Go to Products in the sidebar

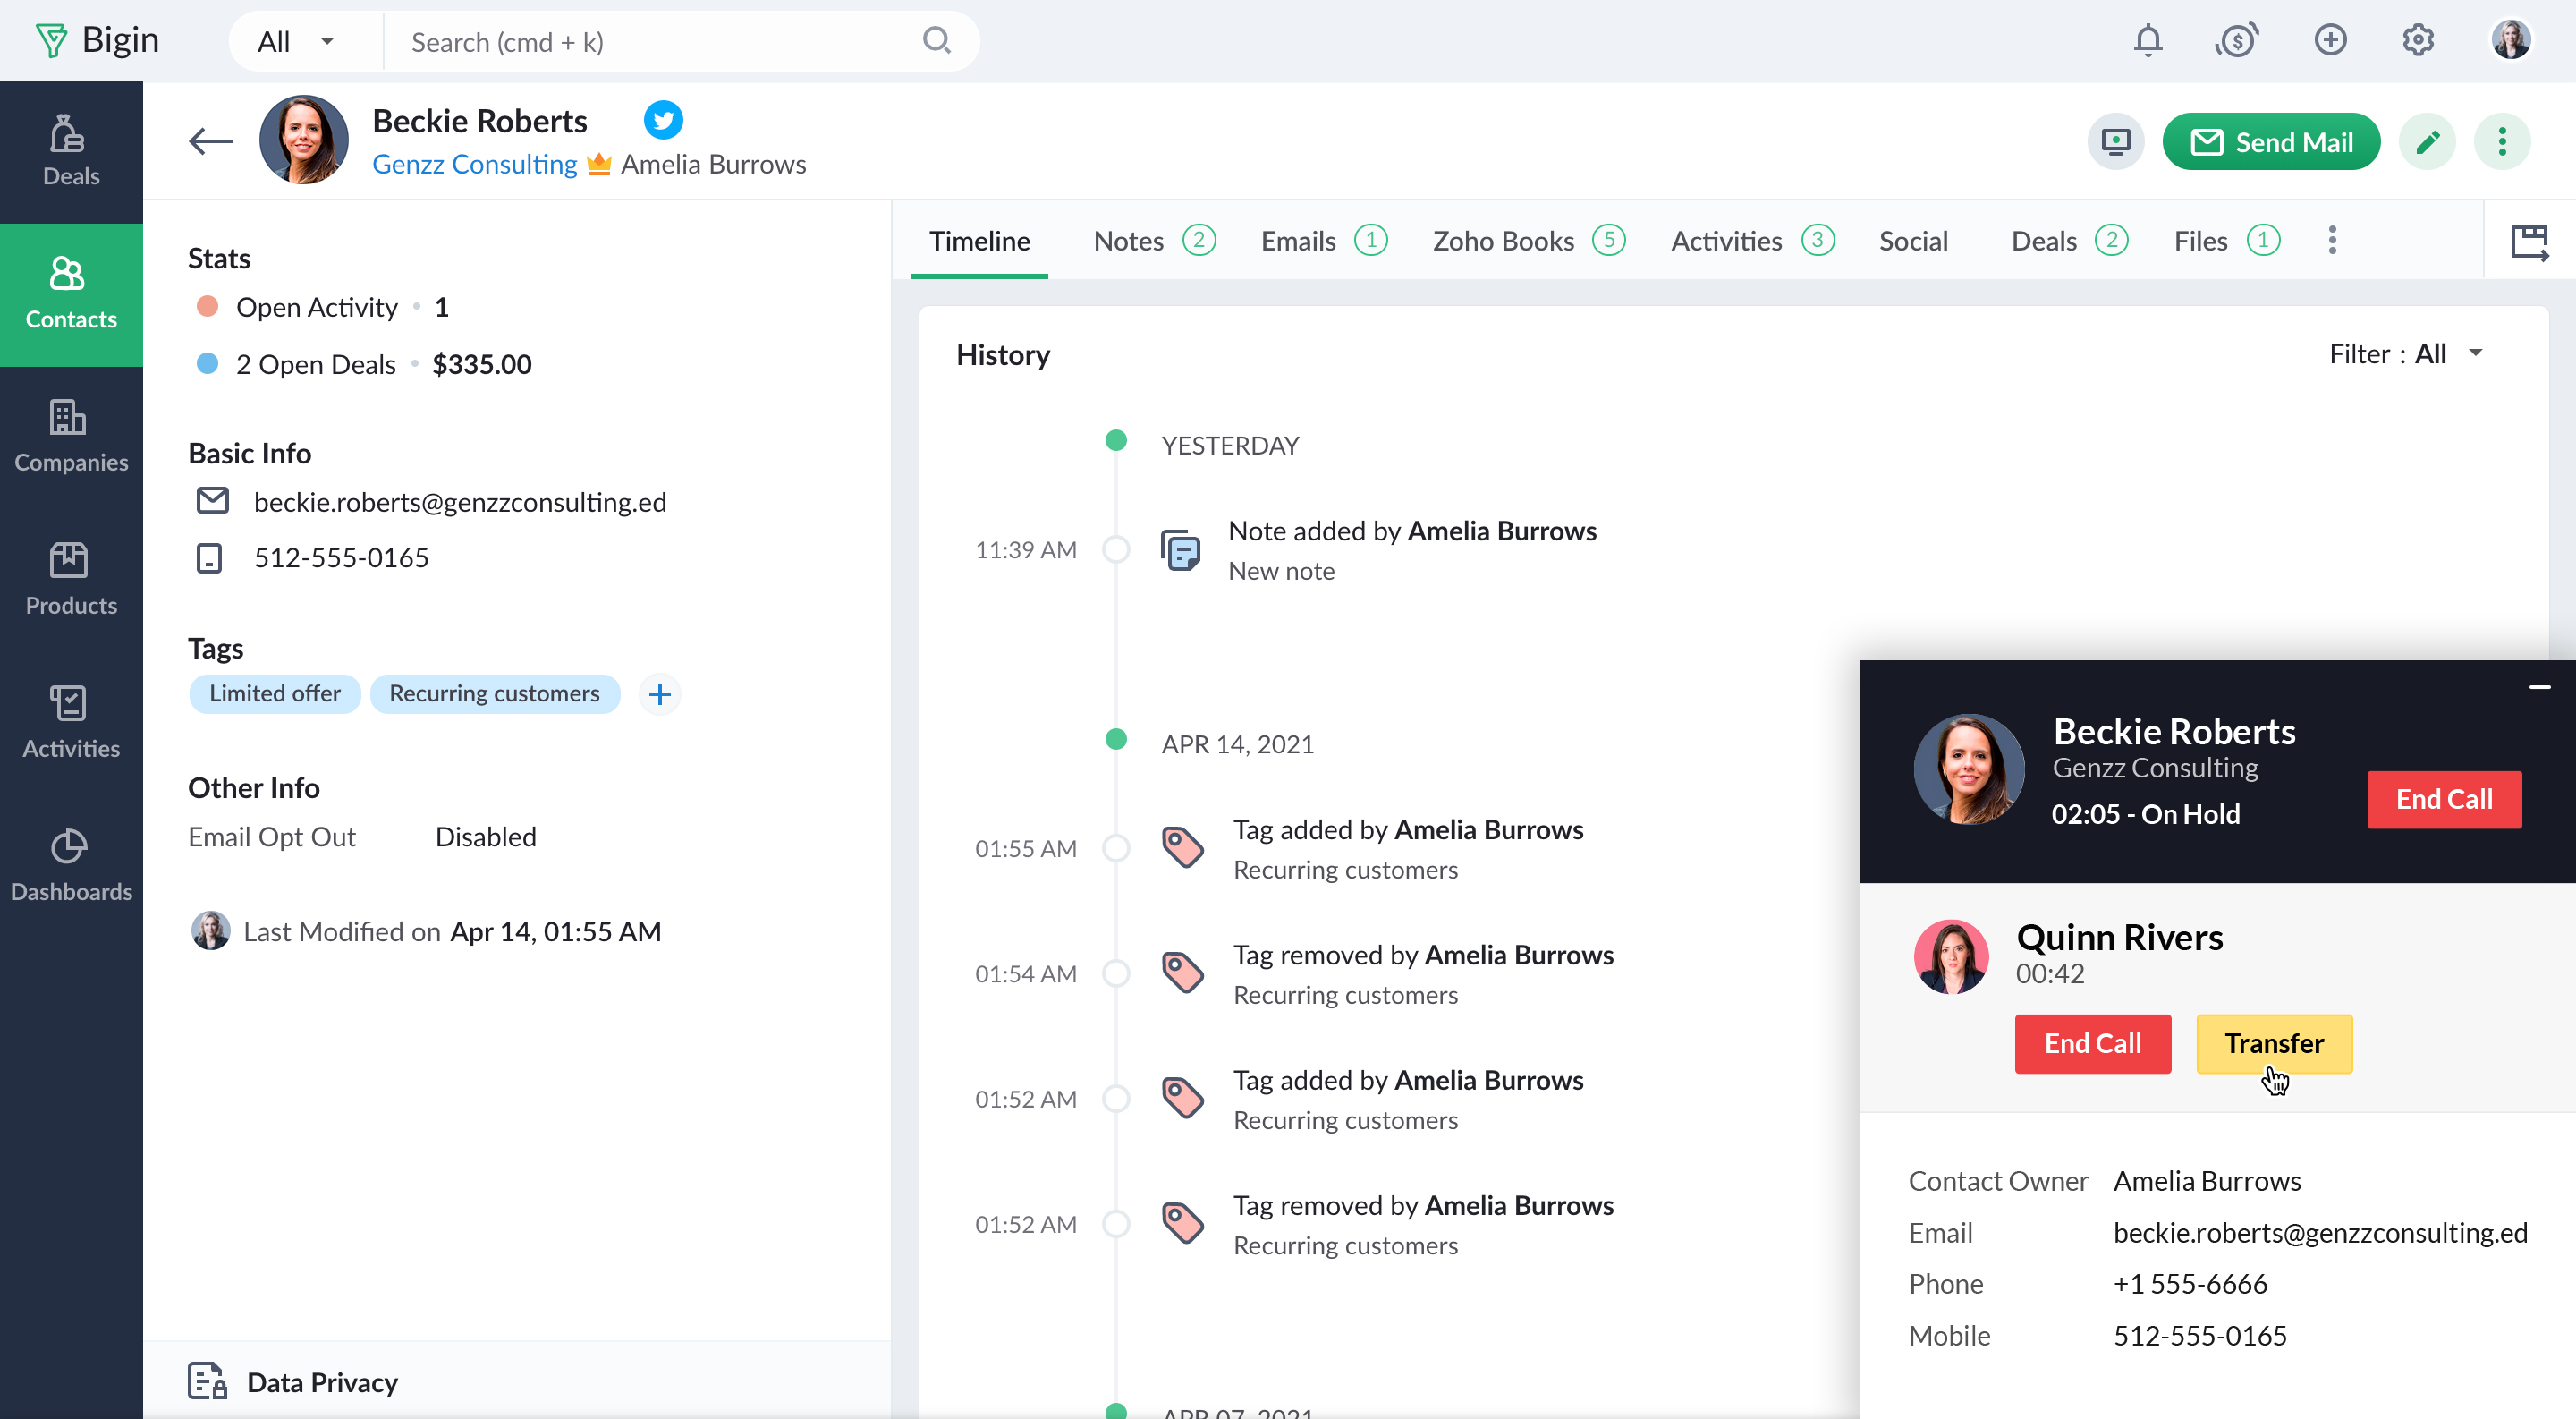[x=71, y=579]
